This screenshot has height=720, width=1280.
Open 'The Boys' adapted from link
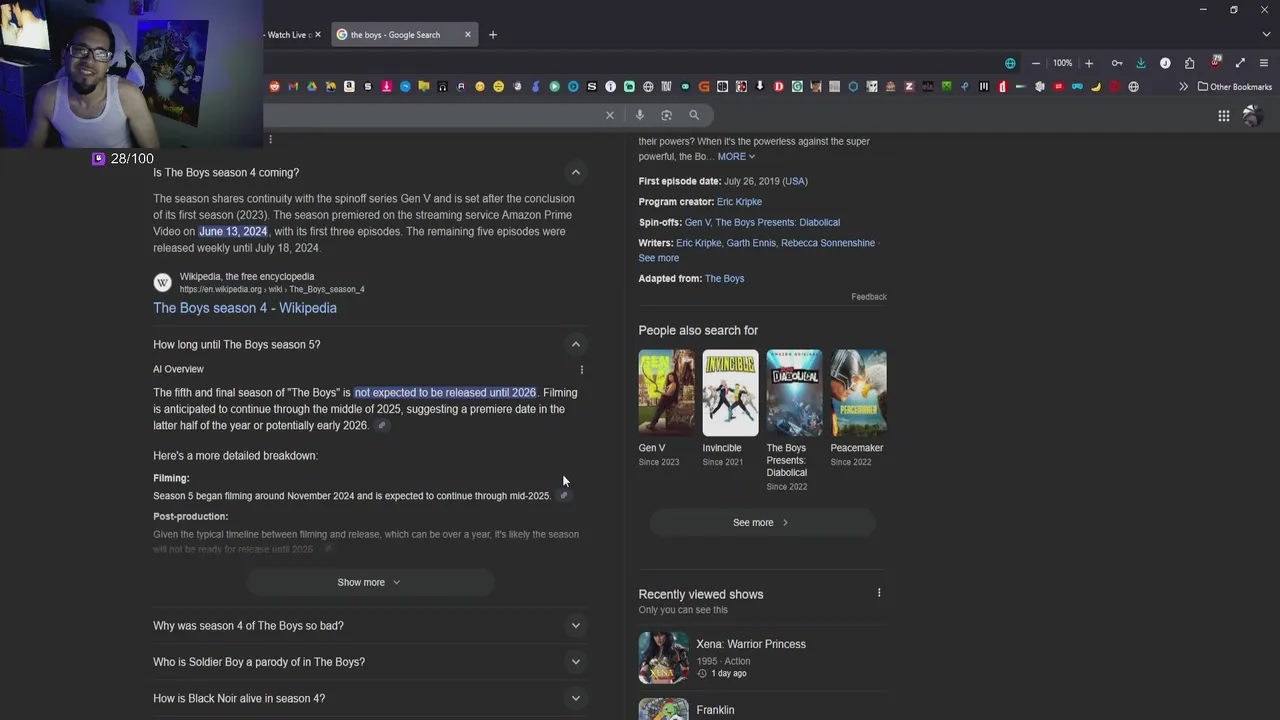pos(725,279)
